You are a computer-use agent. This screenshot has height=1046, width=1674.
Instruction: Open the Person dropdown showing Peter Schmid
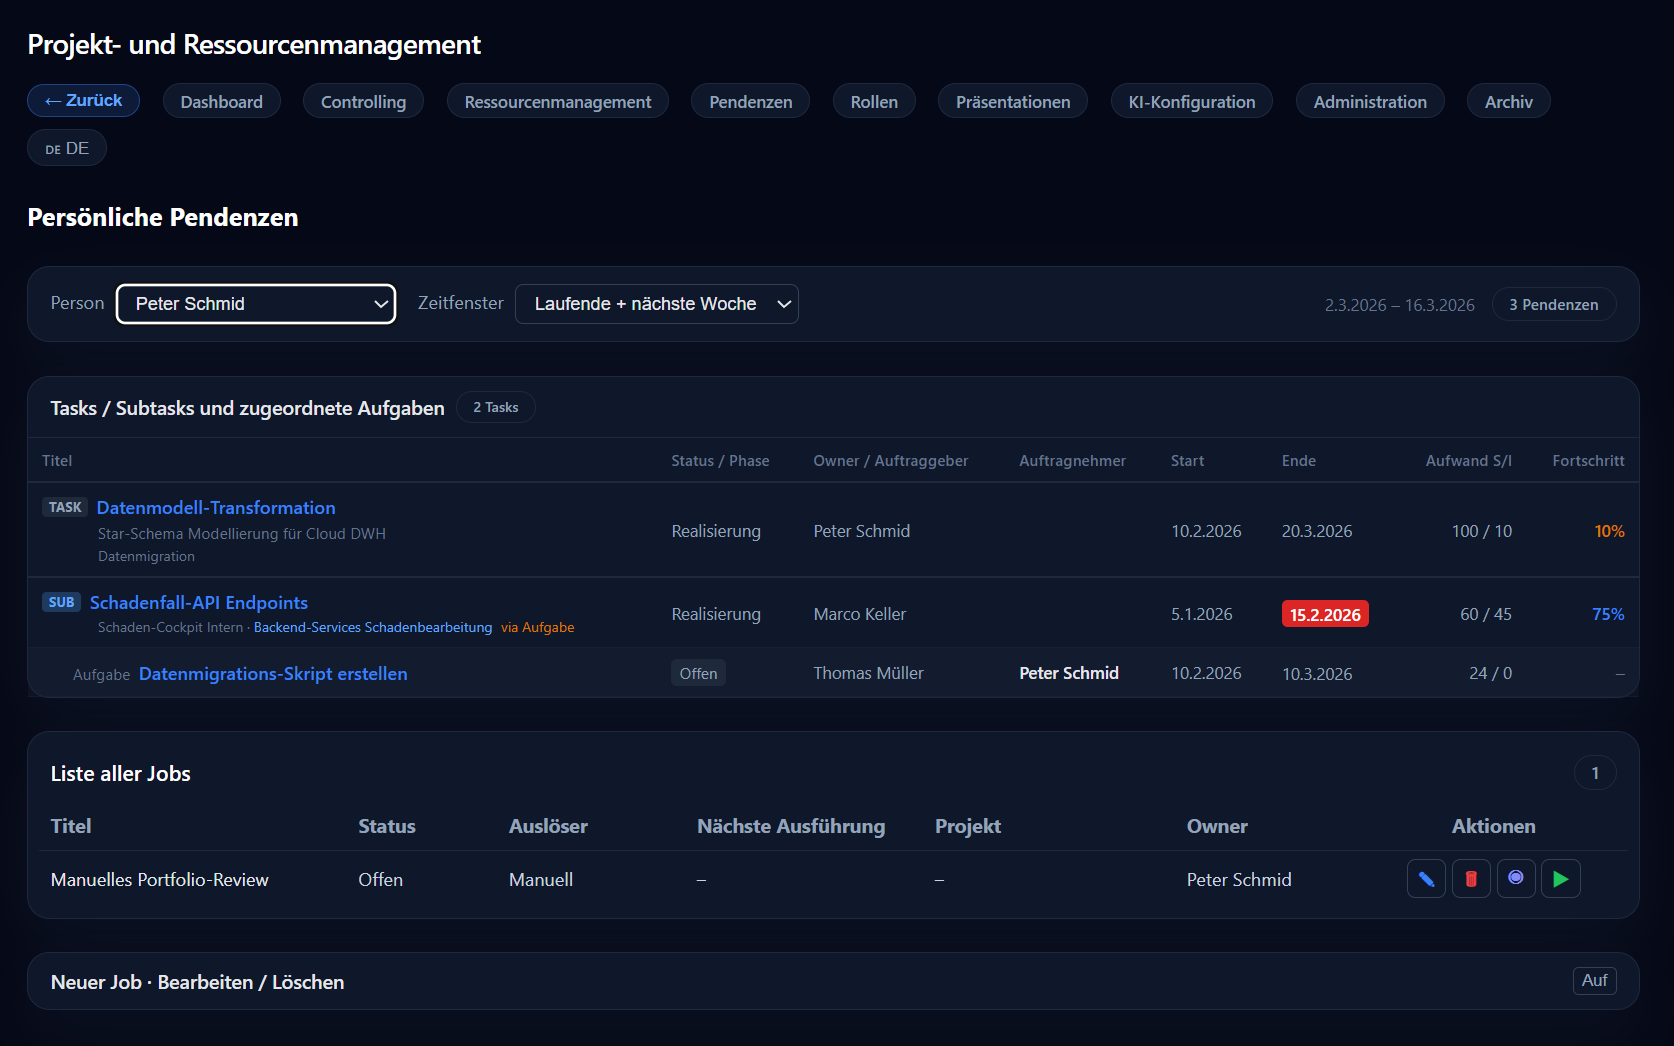click(x=256, y=304)
